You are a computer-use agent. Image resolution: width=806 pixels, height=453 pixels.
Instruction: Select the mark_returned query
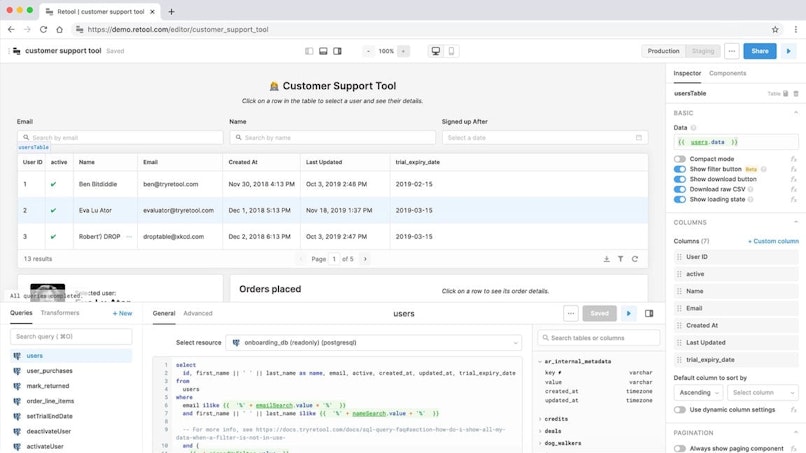[71, 386]
